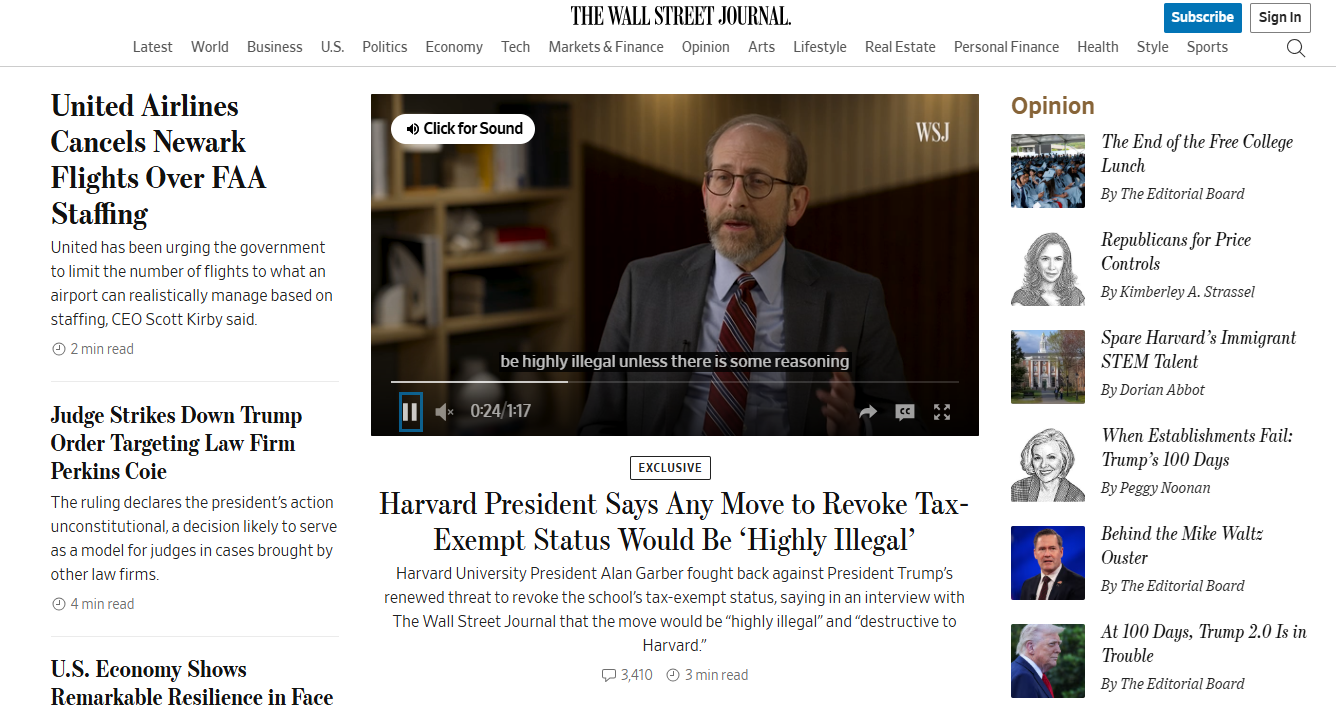Go to the Opinion section tab
Image resolution: width=1336 pixels, height=705 pixels.
pyautogui.click(x=705, y=47)
